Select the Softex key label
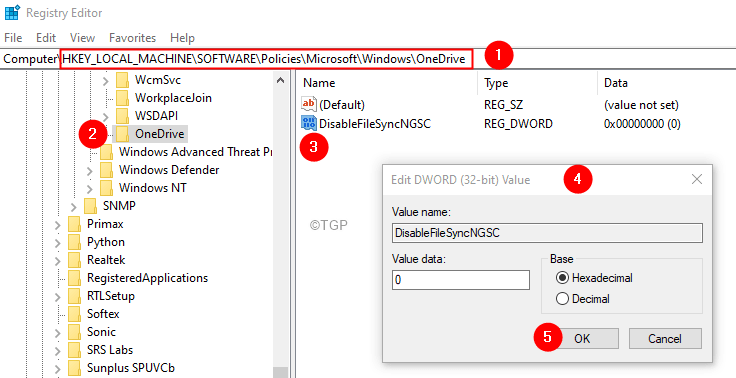Viewport: 736px width, 378px height. [103, 314]
